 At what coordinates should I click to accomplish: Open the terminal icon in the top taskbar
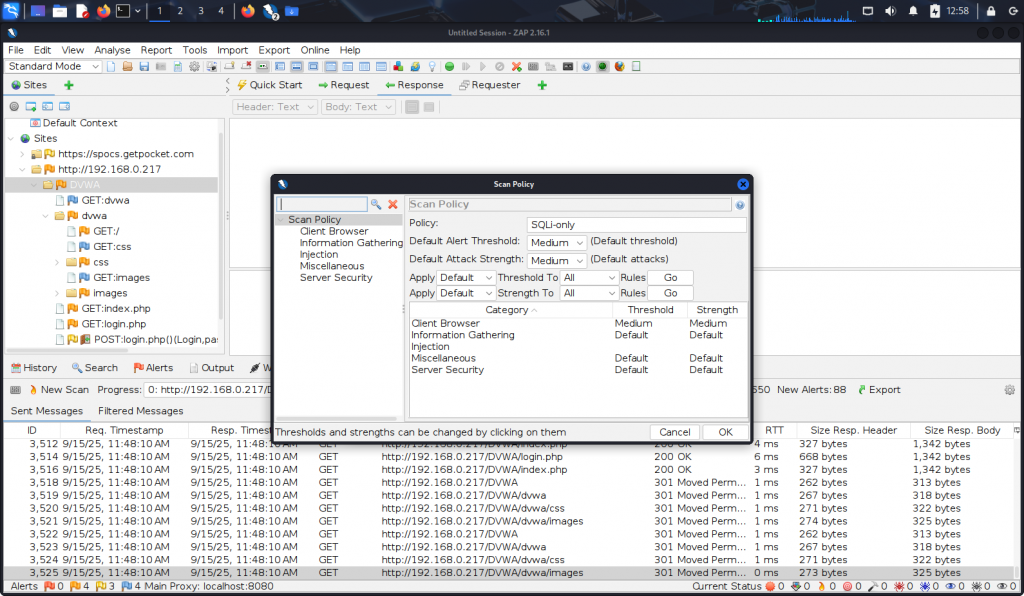pos(123,11)
